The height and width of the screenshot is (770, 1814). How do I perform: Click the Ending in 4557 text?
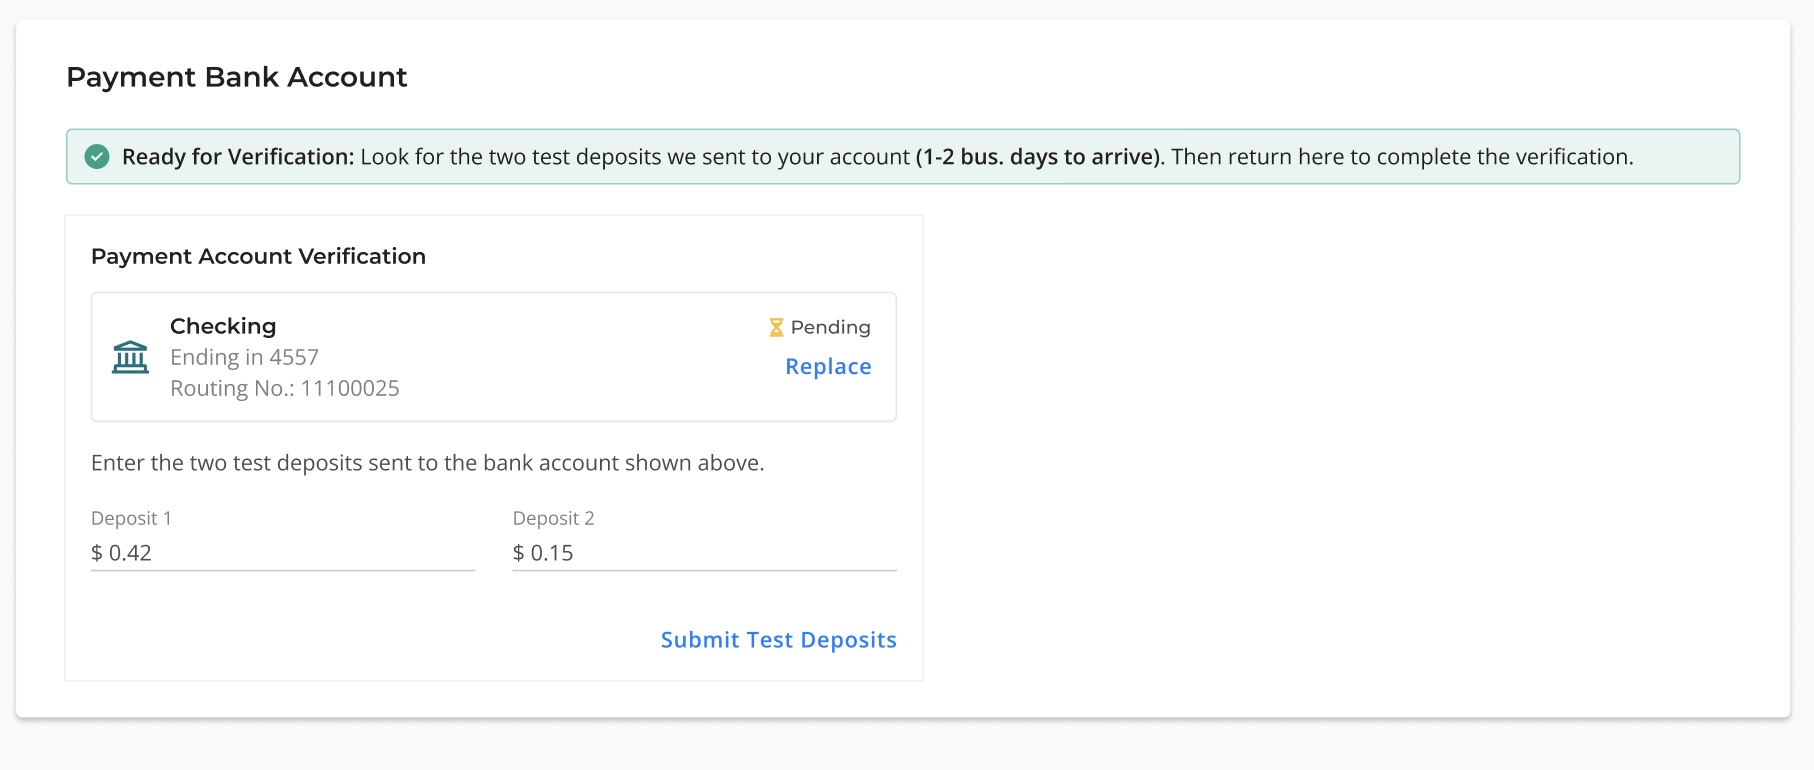(244, 357)
